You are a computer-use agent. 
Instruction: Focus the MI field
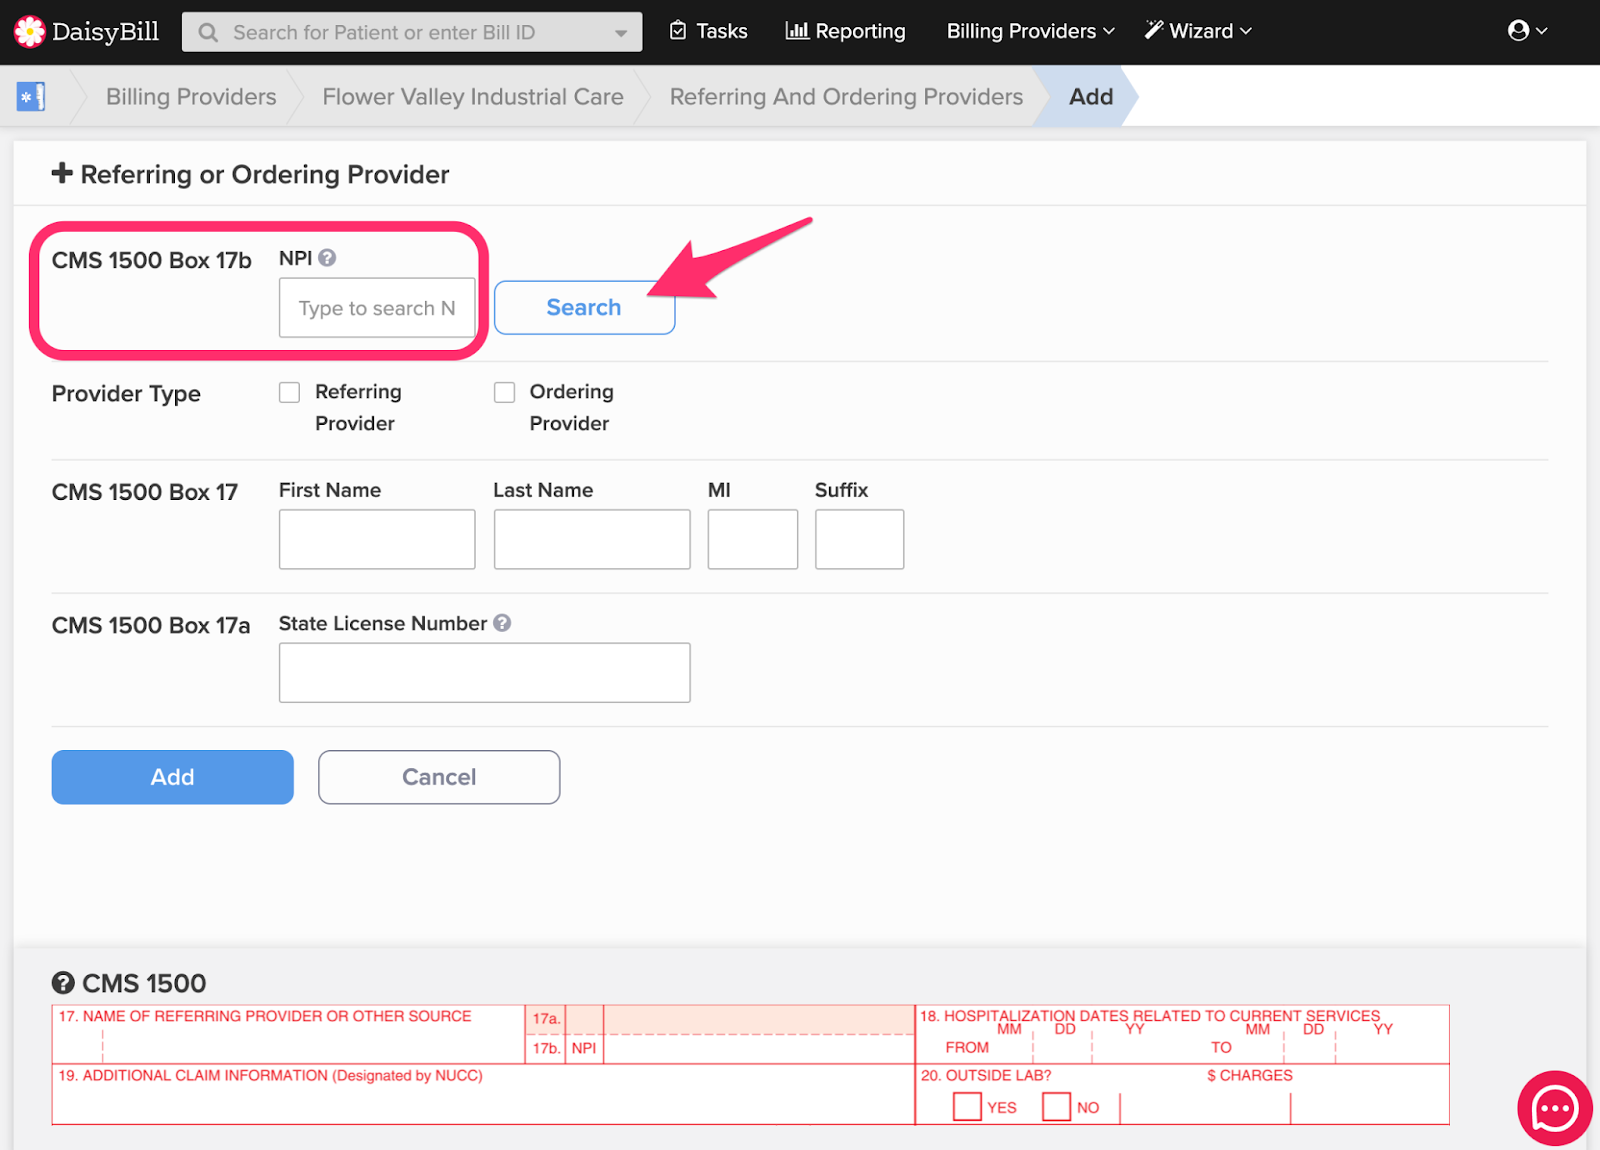753,539
